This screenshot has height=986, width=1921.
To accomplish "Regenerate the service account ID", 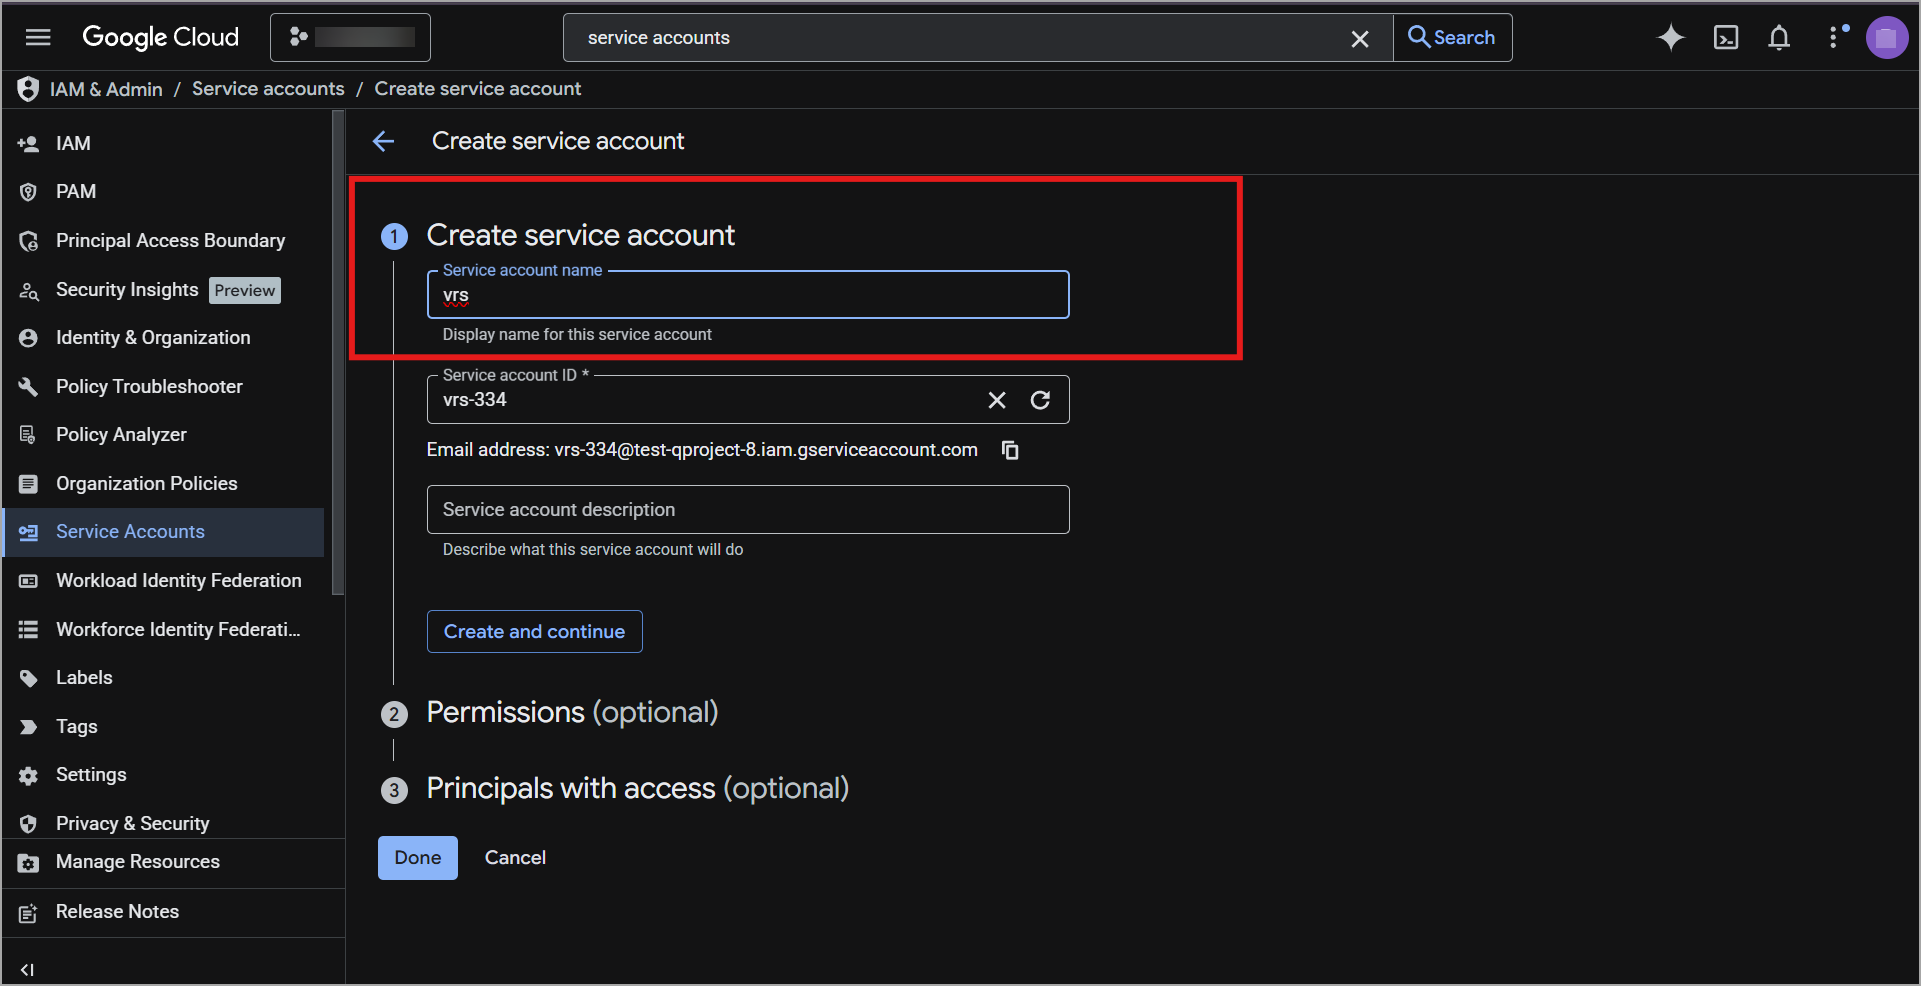I will click(1041, 400).
